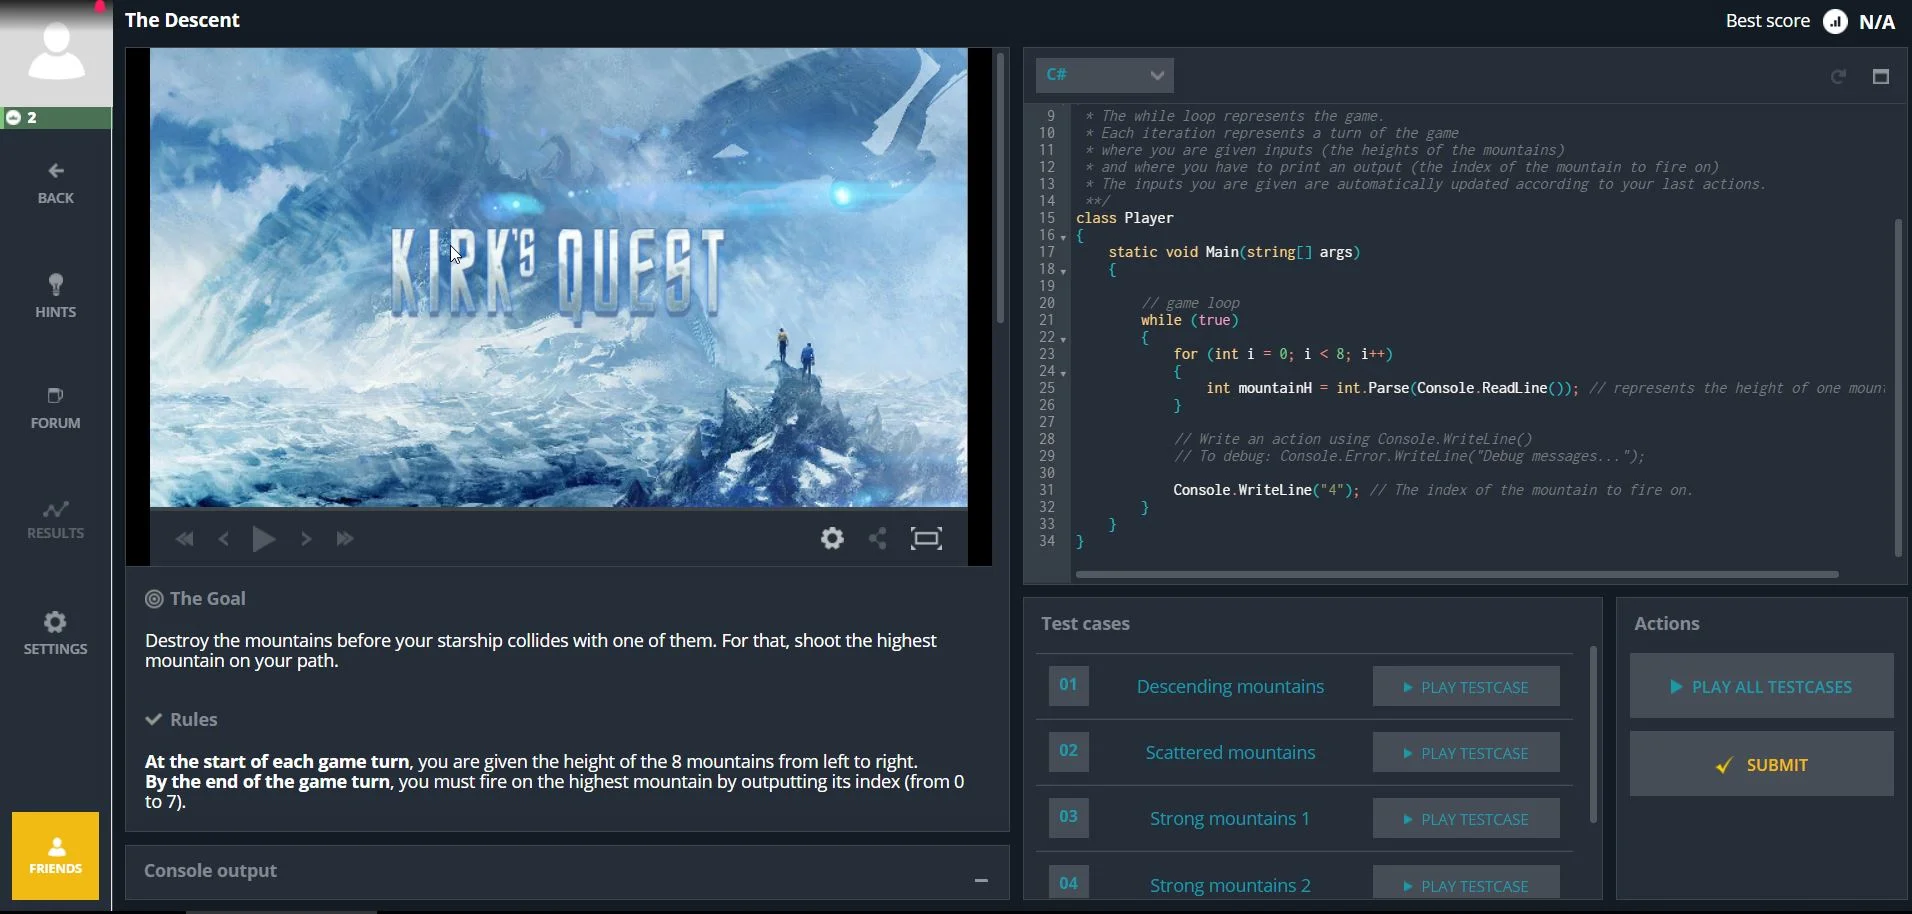Click the 04 test case number badge
This screenshot has height=914, width=1912.
1069,882
